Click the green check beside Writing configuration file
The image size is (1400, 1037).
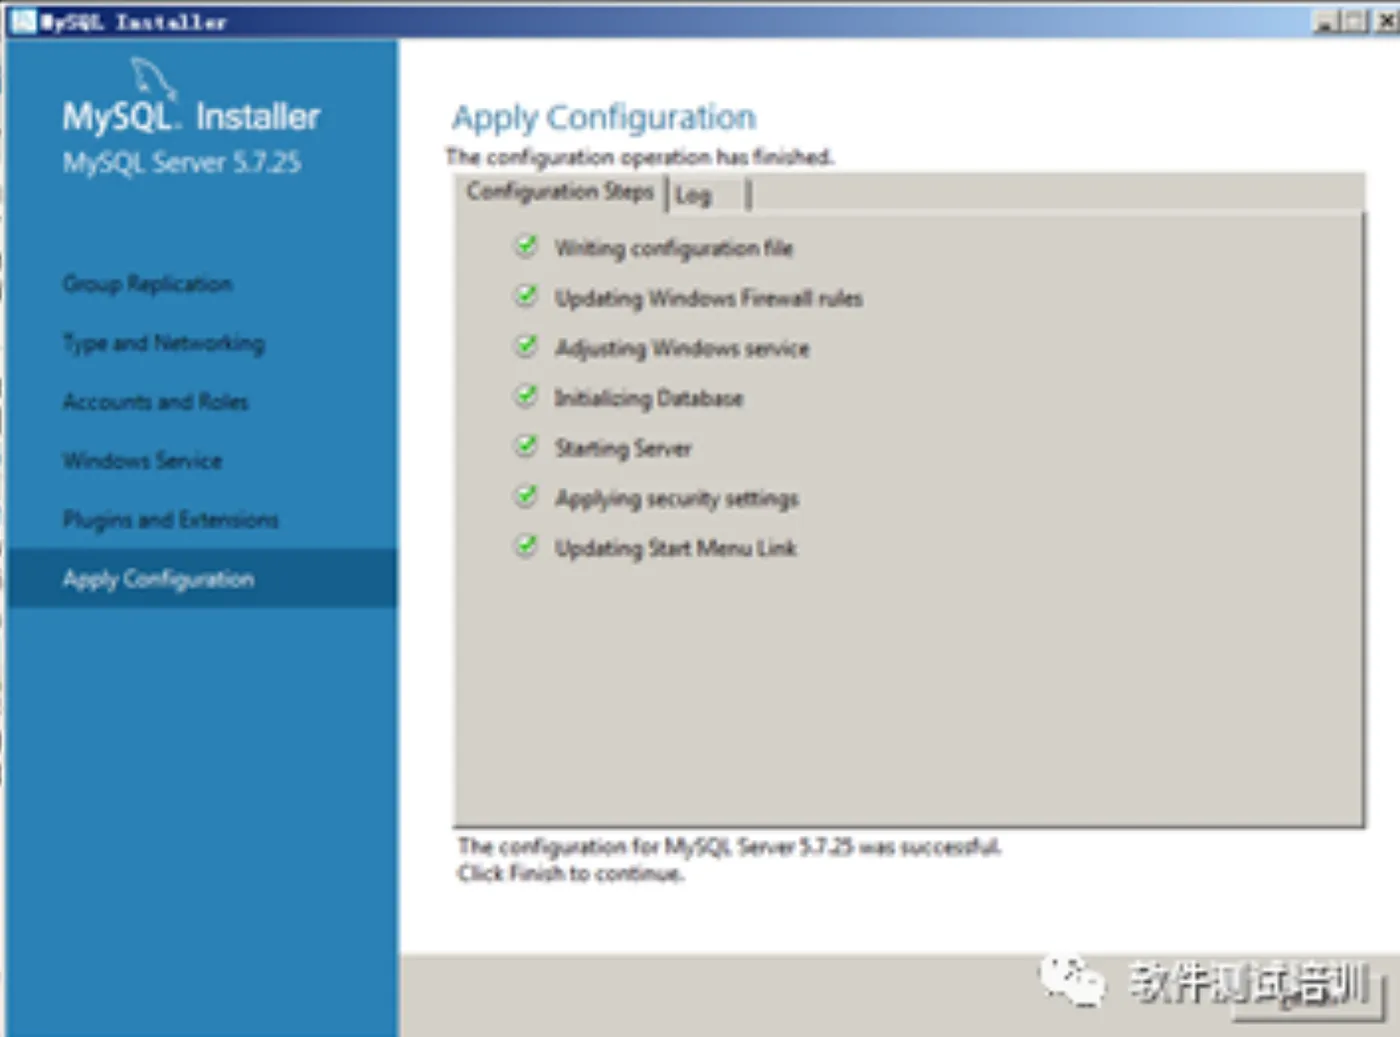[x=525, y=246]
